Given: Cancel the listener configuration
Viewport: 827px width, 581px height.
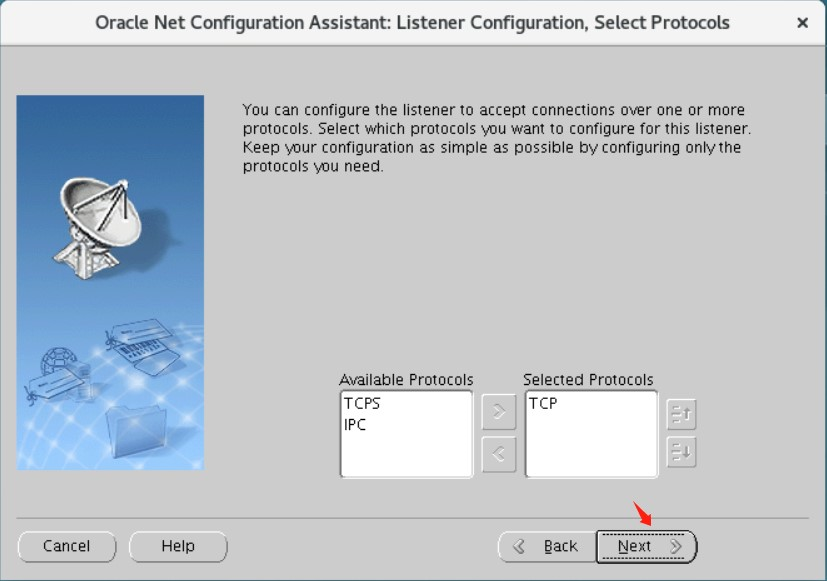Looking at the screenshot, I should [66, 546].
